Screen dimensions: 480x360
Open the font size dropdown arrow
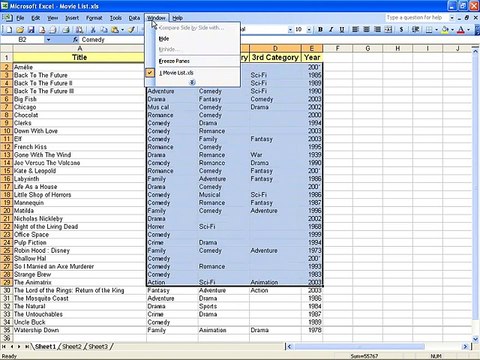coord(309,30)
